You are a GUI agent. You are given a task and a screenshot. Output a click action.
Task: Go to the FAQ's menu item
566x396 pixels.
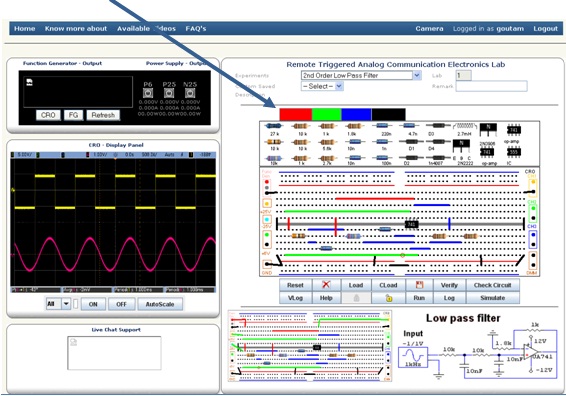tap(196, 29)
